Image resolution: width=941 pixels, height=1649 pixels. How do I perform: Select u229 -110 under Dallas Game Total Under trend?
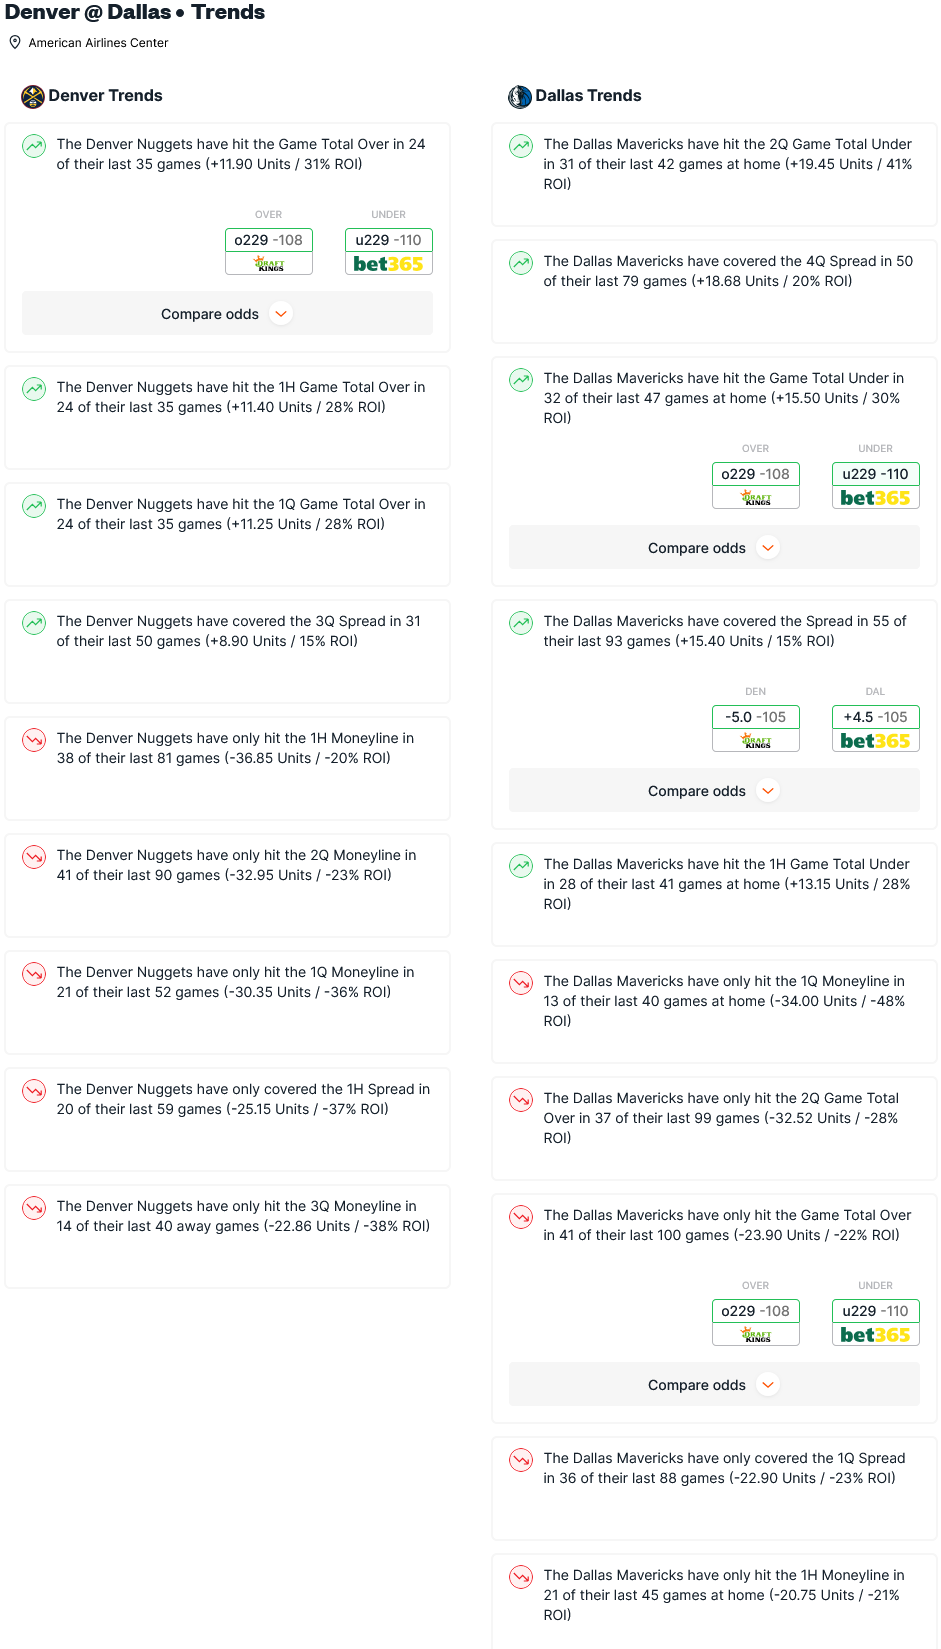[x=876, y=474]
